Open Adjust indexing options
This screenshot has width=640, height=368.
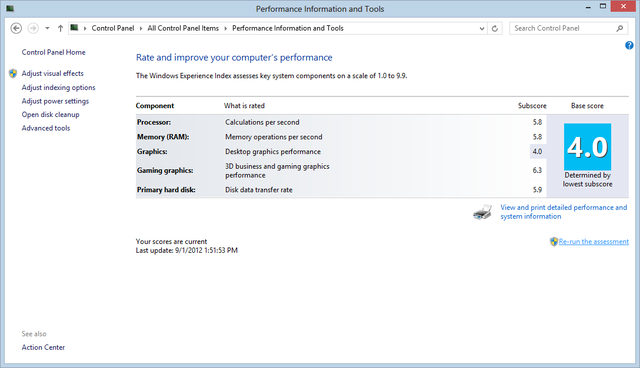pyautogui.click(x=58, y=87)
